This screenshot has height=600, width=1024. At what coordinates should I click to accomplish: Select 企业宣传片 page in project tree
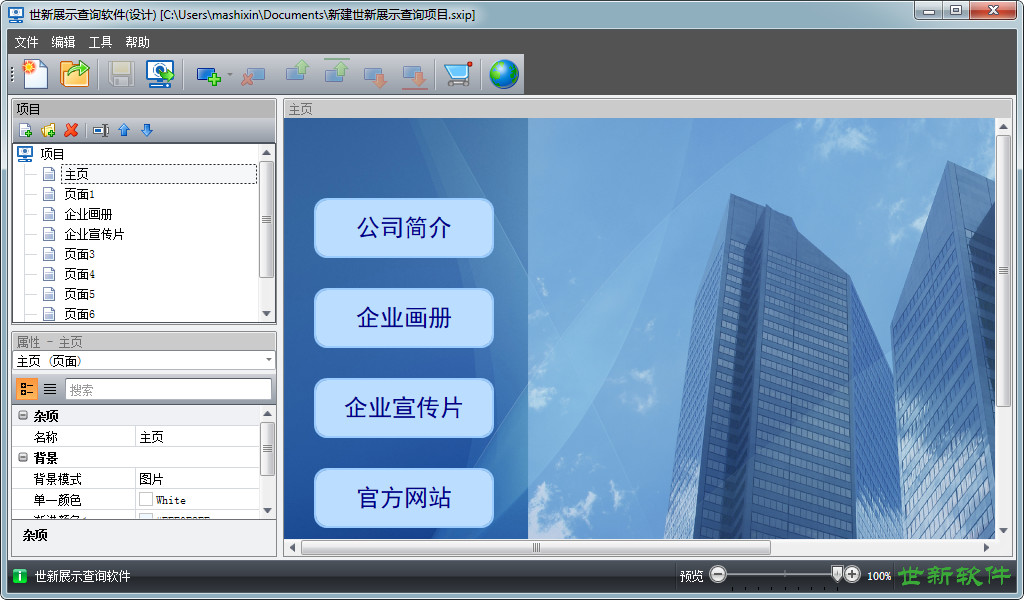94,234
